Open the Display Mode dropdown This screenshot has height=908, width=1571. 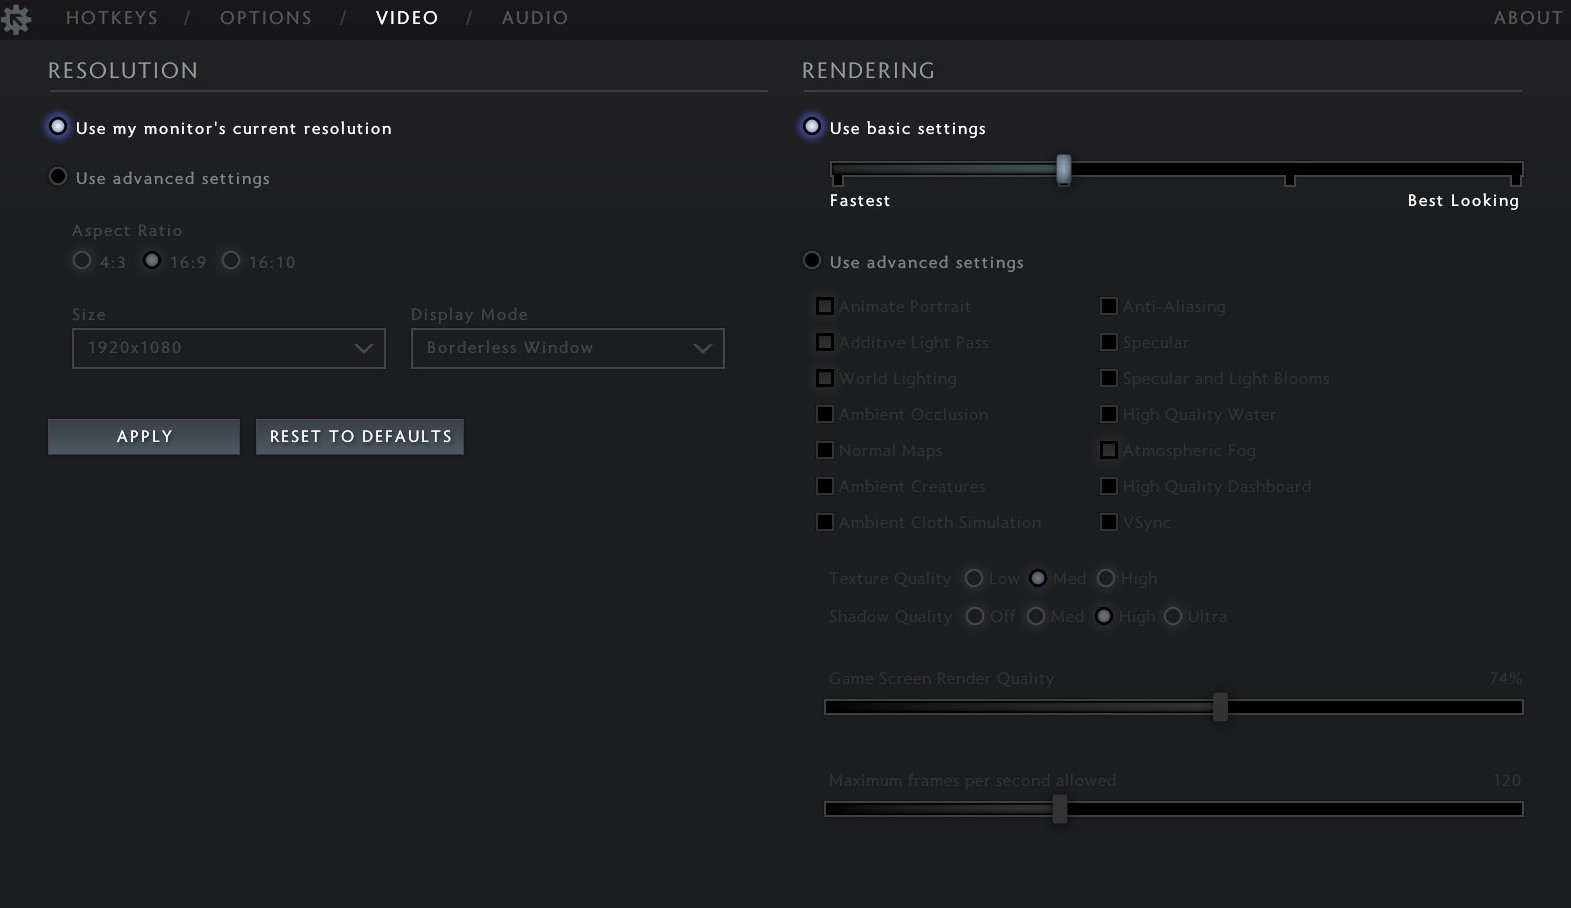pos(567,348)
